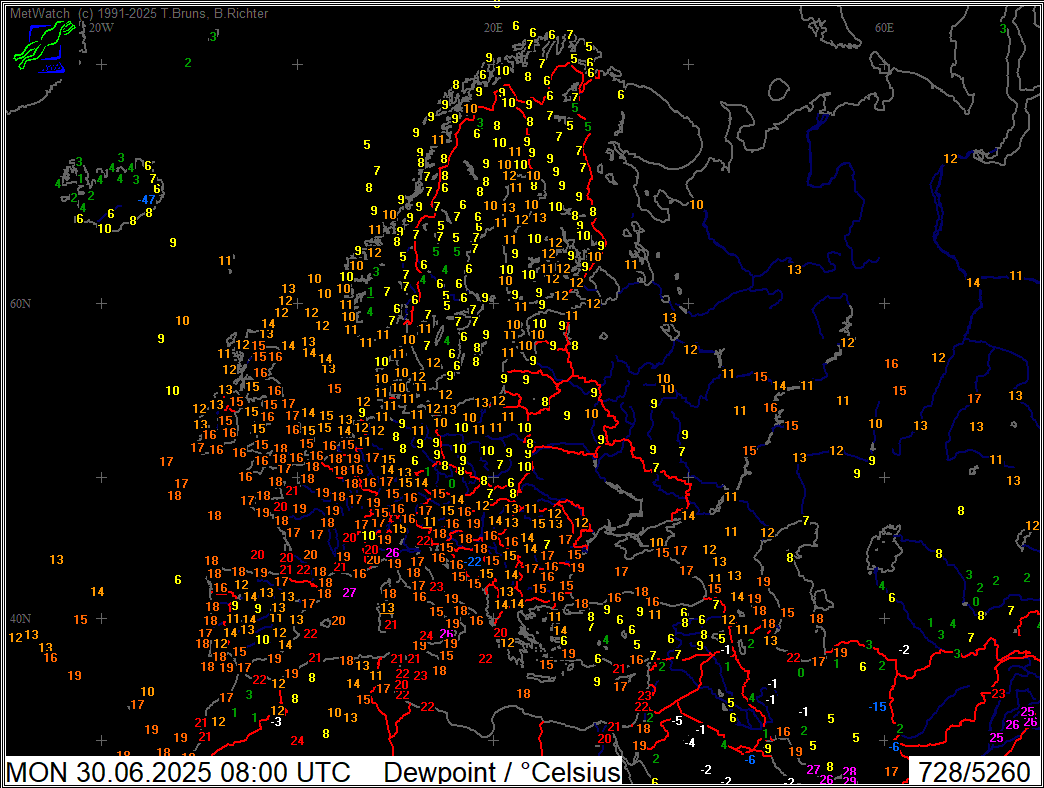
Task: Click the date label MON 30.06.2025 08:00 UTC
Action: (178, 772)
